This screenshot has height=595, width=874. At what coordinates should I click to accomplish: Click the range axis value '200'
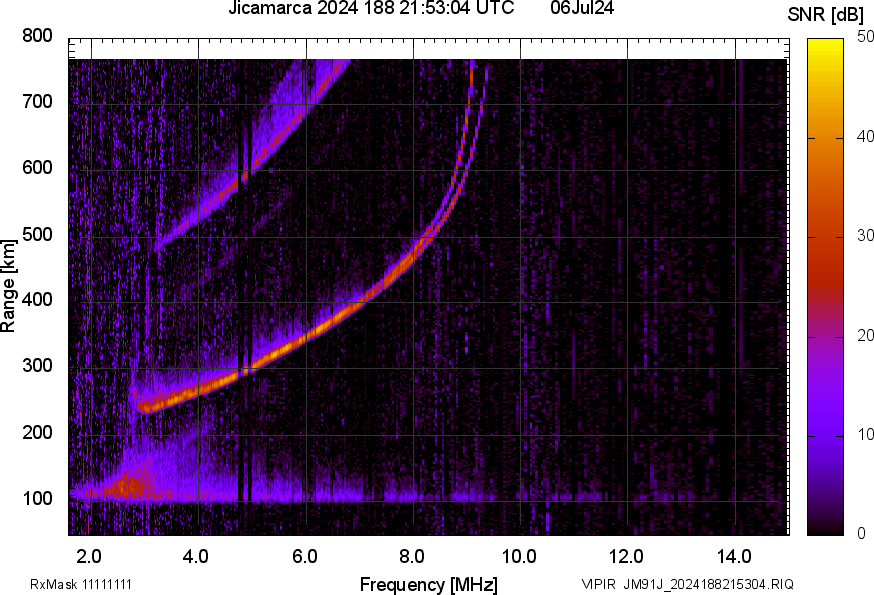pos(37,432)
